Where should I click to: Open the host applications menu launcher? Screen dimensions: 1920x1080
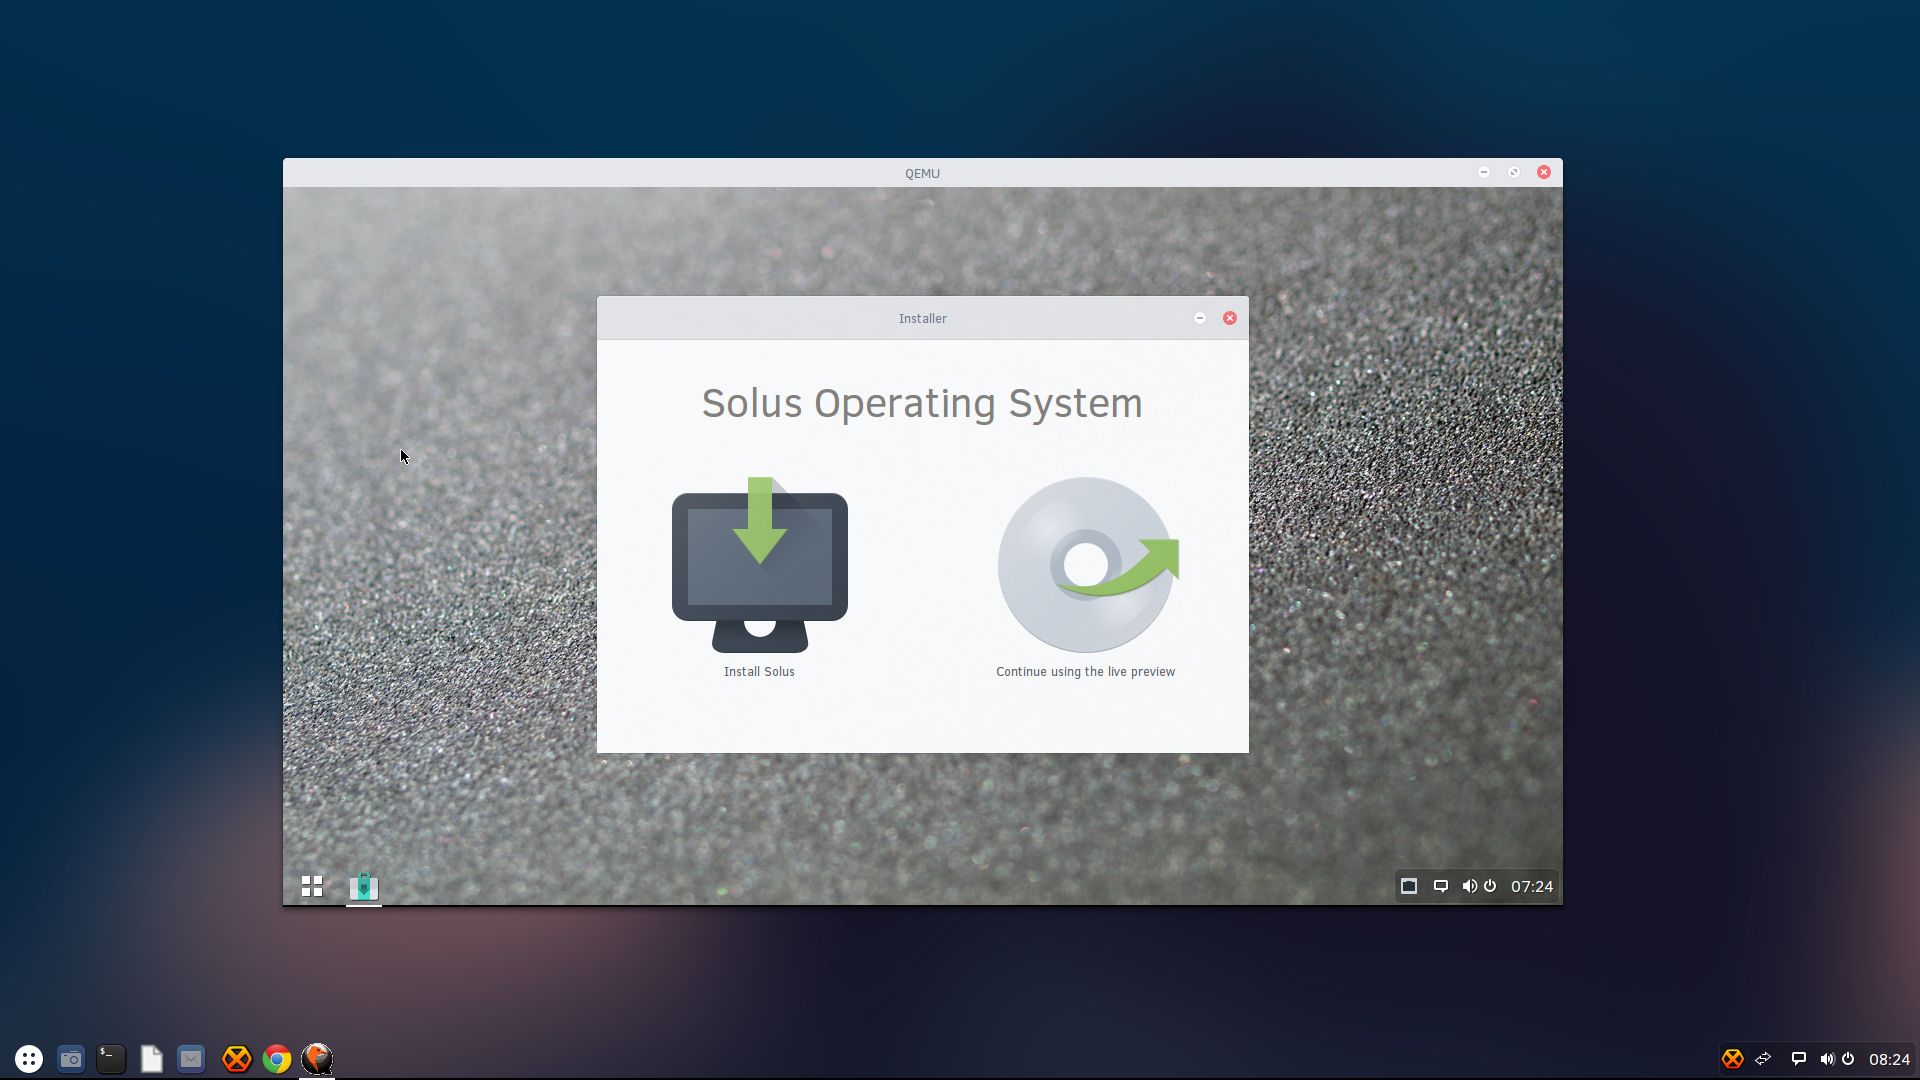[x=29, y=1059]
